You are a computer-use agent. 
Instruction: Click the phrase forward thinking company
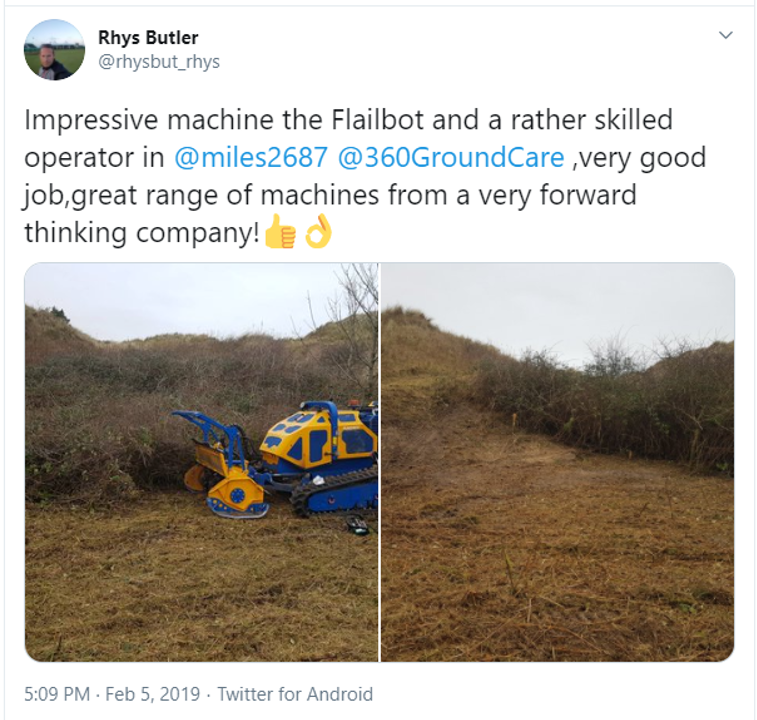[330, 213]
